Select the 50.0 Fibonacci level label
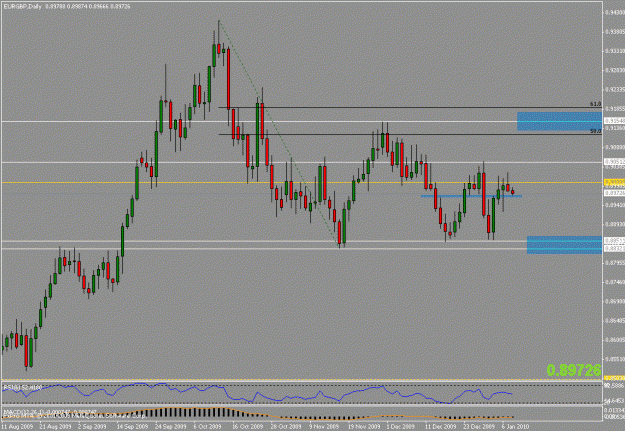 click(x=596, y=131)
